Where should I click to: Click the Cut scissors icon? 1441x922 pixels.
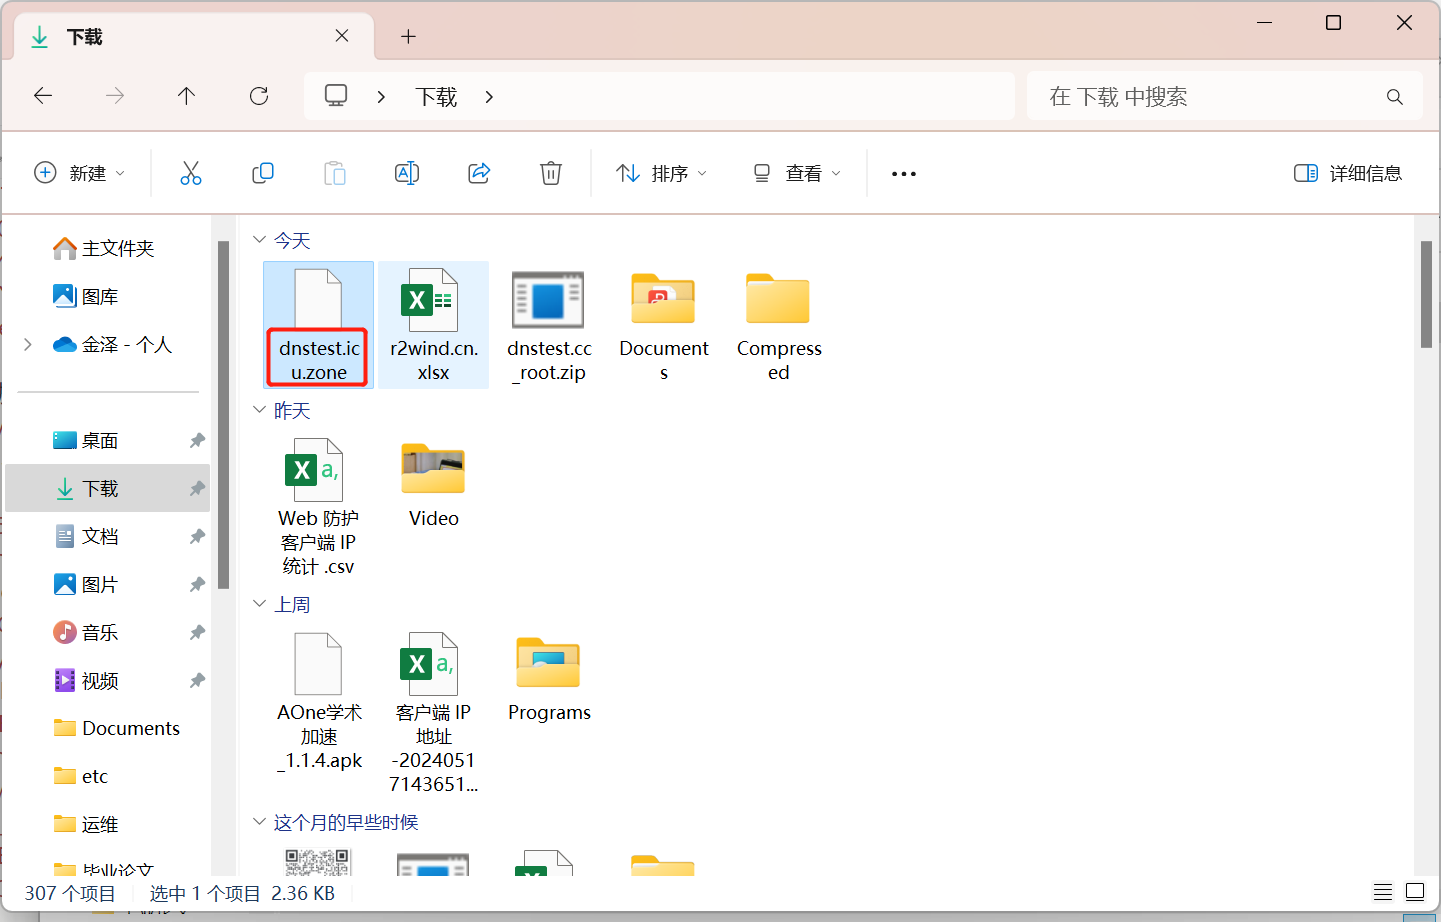coord(190,173)
